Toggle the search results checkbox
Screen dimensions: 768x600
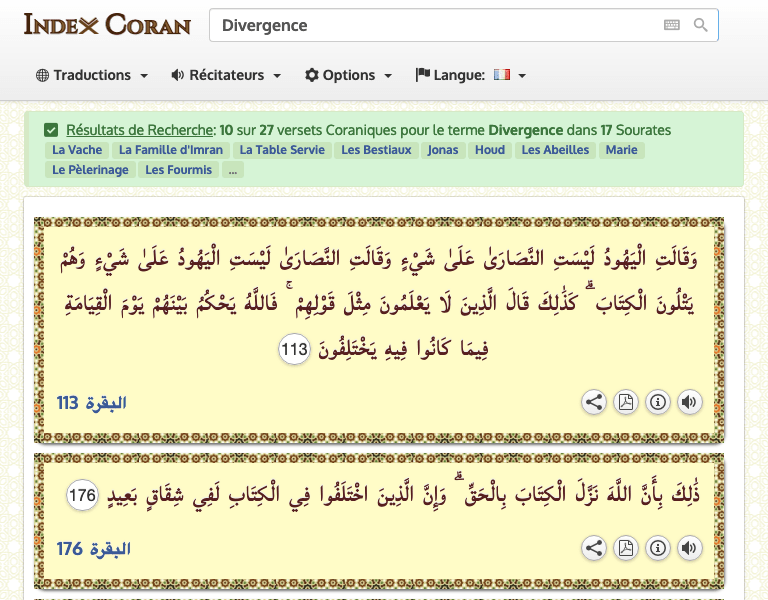[51, 130]
